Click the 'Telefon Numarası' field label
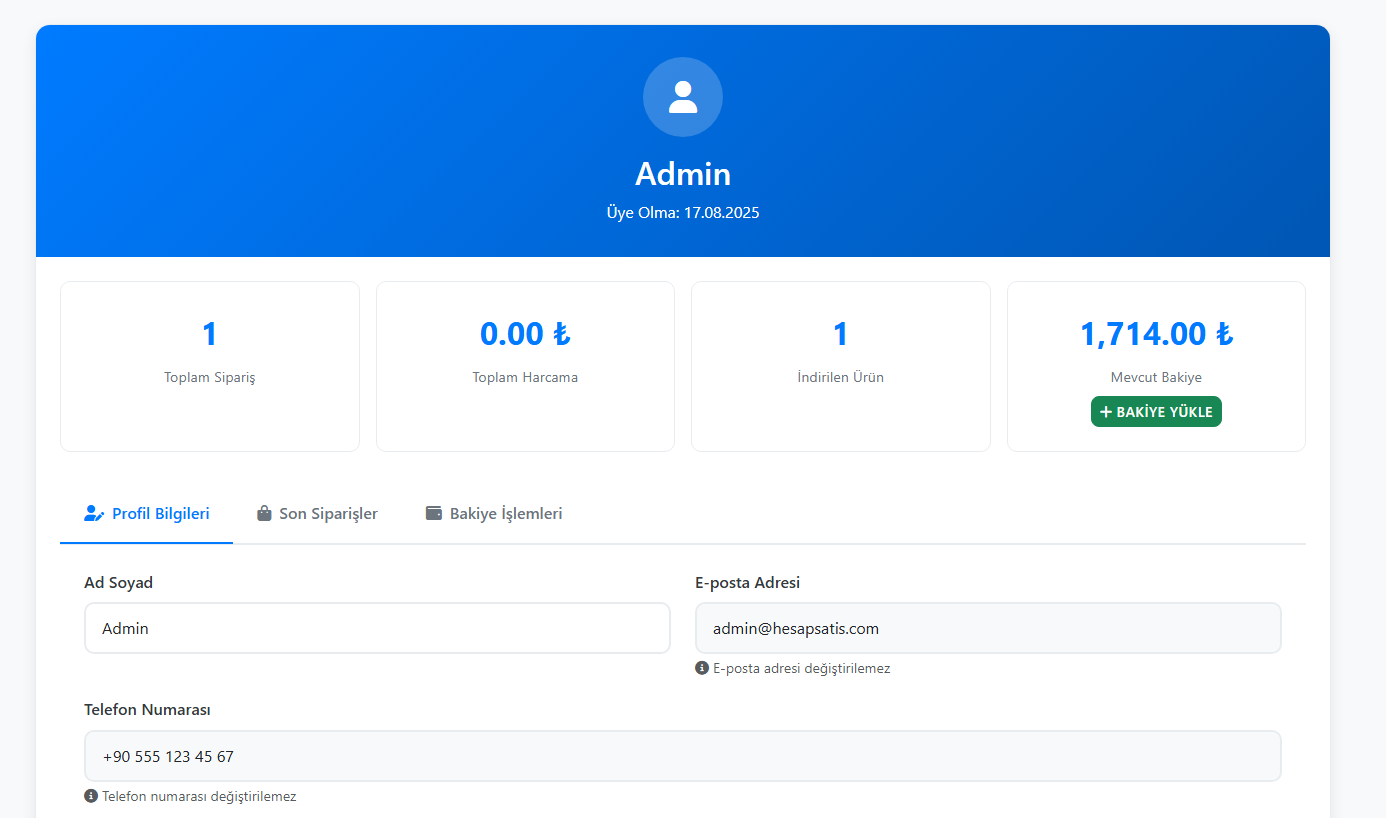 (147, 710)
